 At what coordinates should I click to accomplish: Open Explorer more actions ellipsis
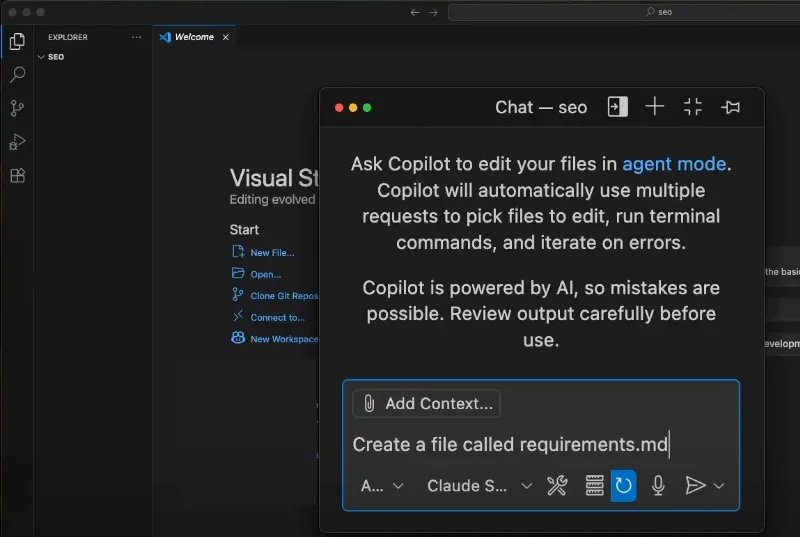pos(136,37)
